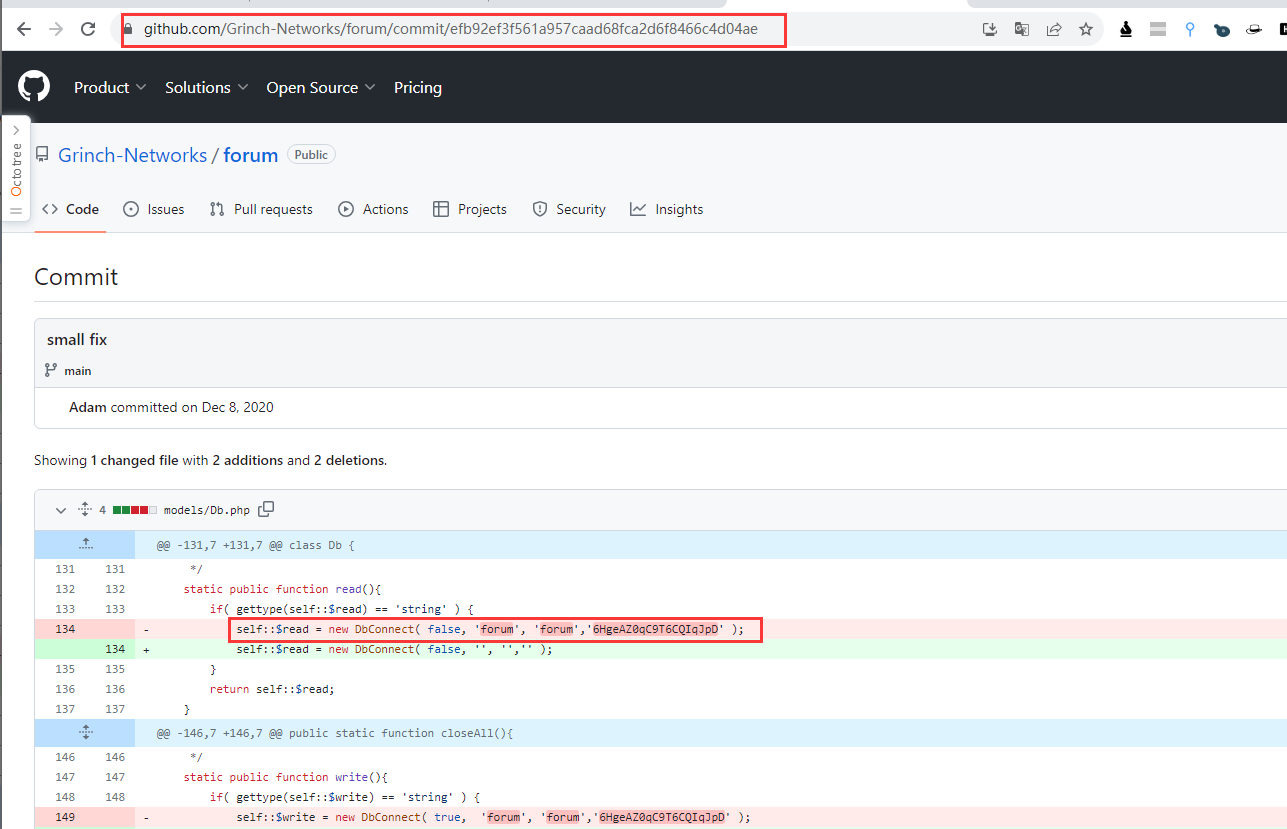Viewport: 1287px width, 829px height.
Task: Open the Pull requests tab
Action: tap(261, 209)
